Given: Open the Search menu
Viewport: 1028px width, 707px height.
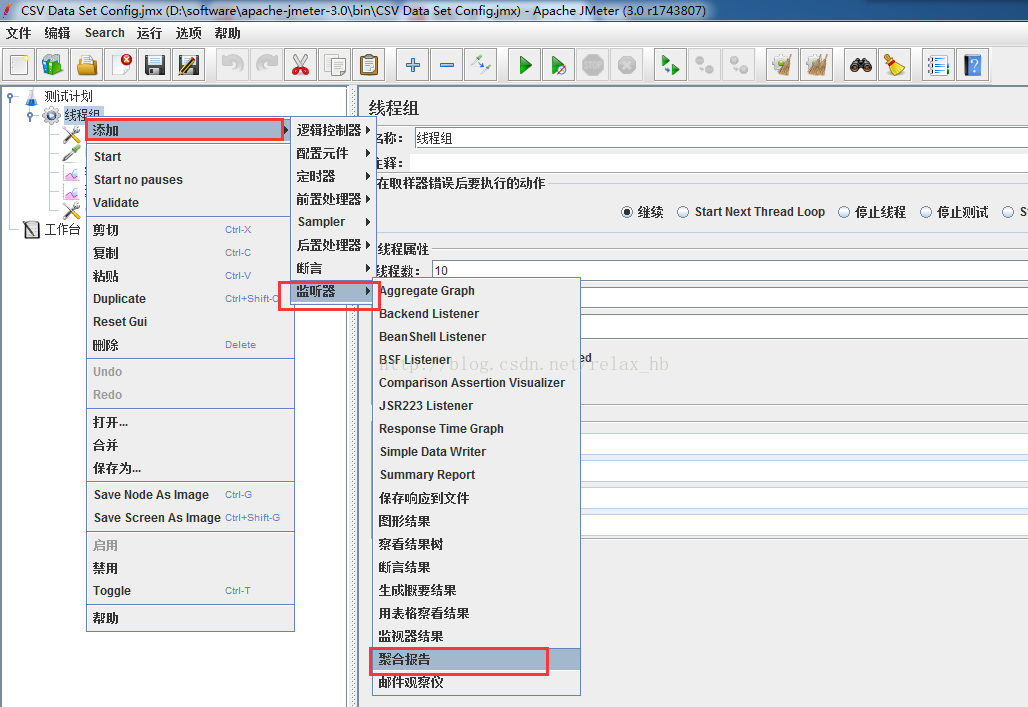Looking at the screenshot, I should (x=104, y=33).
